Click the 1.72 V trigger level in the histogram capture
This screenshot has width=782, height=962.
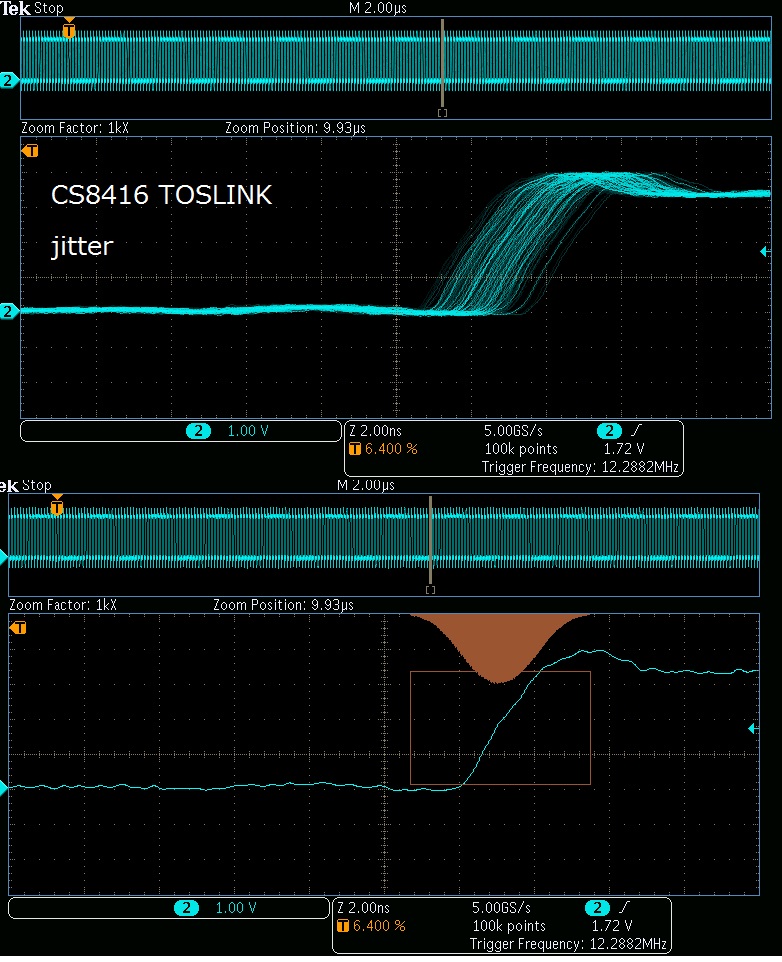(x=612, y=925)
